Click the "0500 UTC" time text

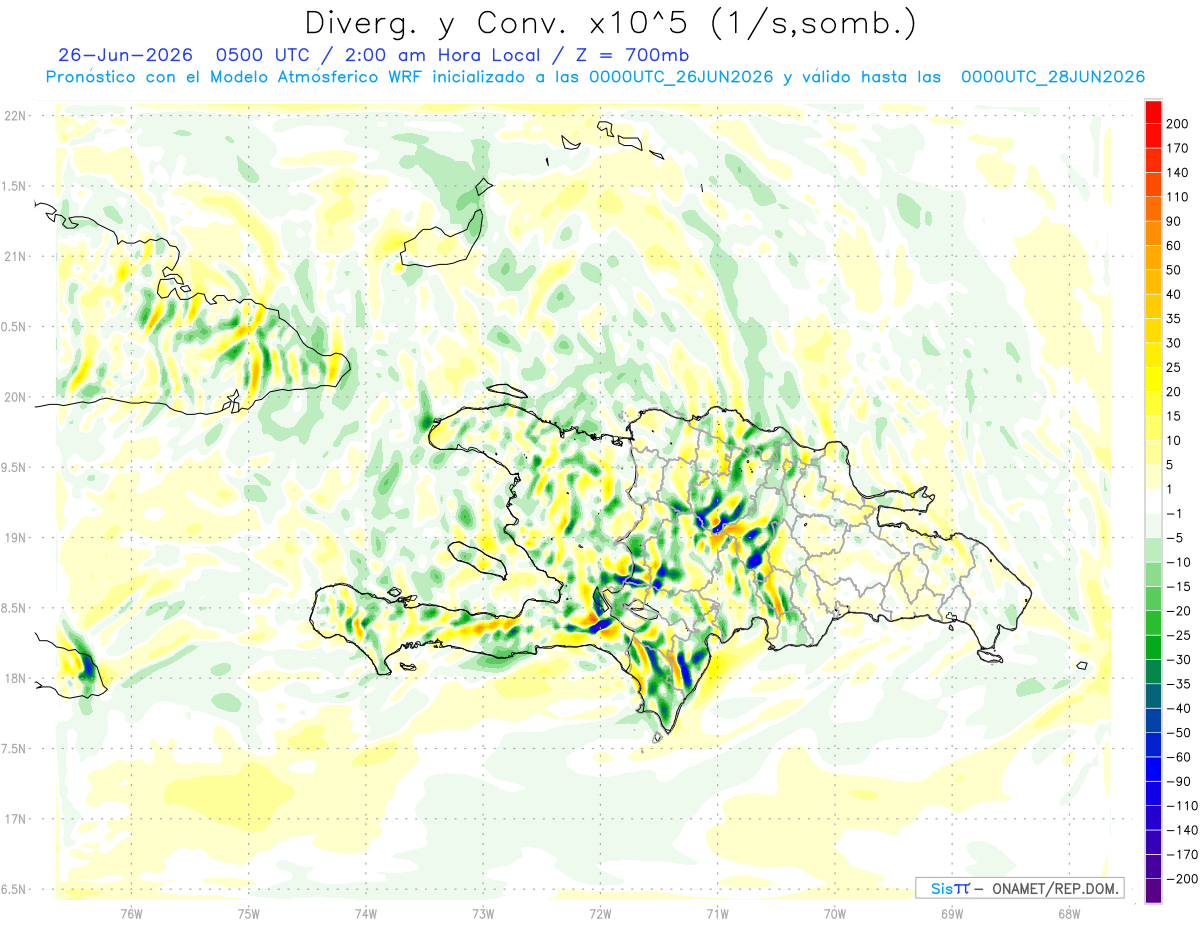(x=263, y=56)
